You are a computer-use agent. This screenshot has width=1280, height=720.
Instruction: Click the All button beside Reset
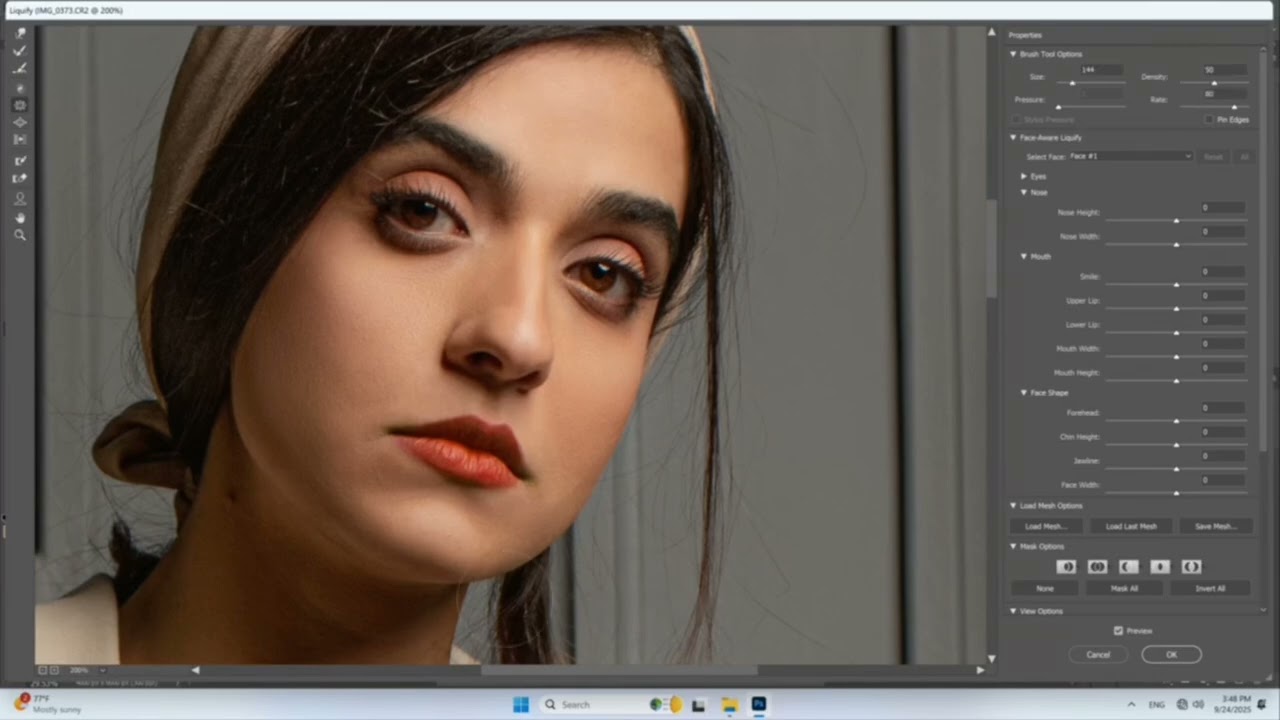click(1244, 156)
